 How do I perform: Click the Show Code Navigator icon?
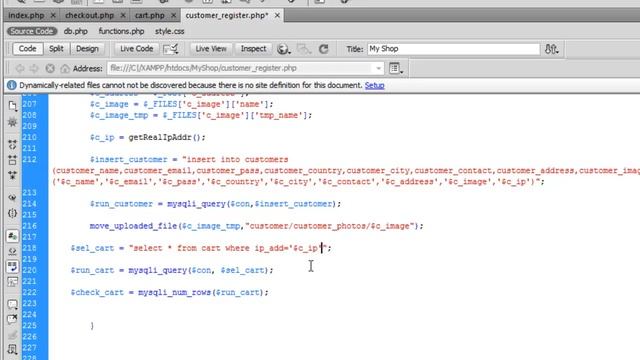[12, 122]
